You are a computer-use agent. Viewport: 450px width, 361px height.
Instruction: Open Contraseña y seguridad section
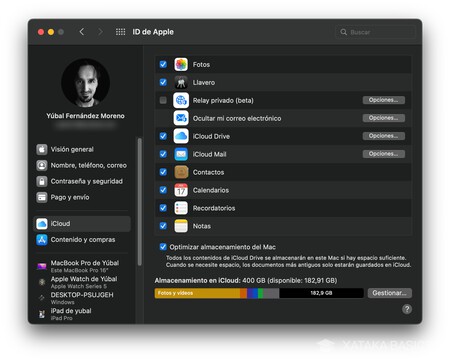pyautogui.click(x=83, y=181)
